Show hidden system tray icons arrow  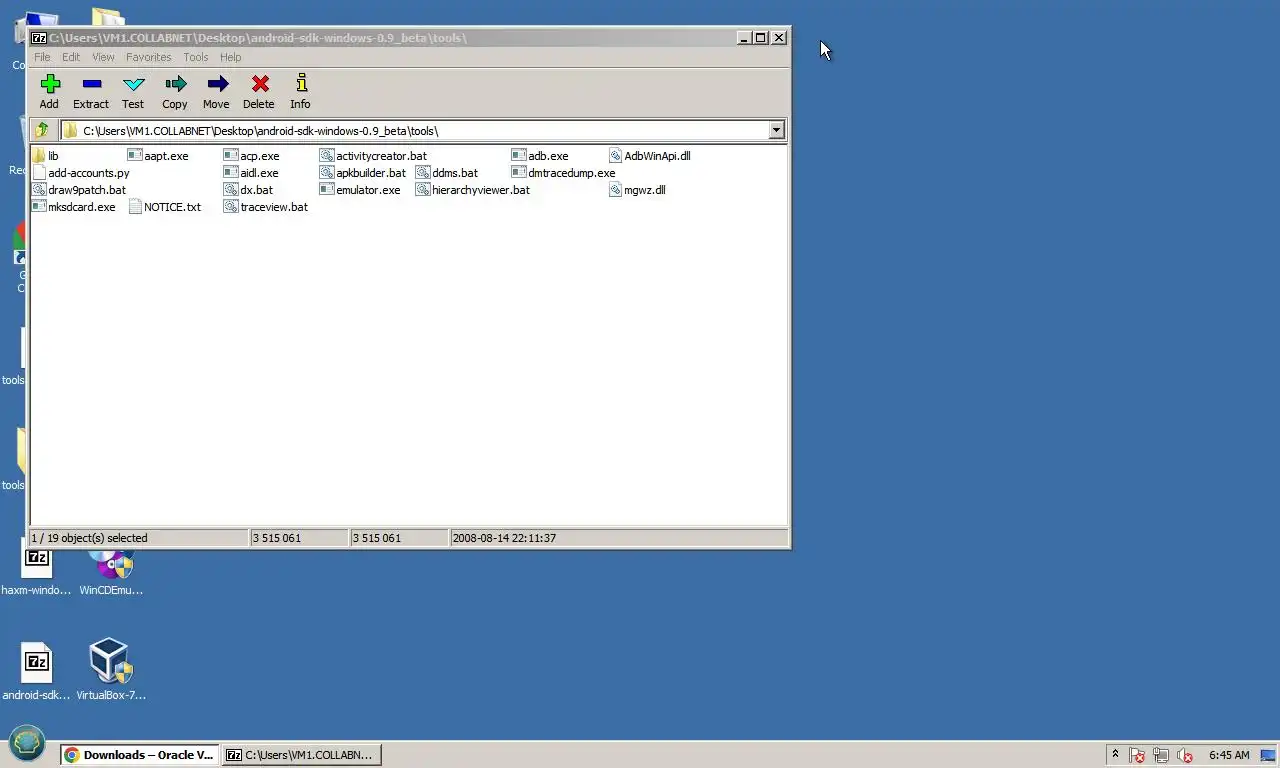point(1115,755)
